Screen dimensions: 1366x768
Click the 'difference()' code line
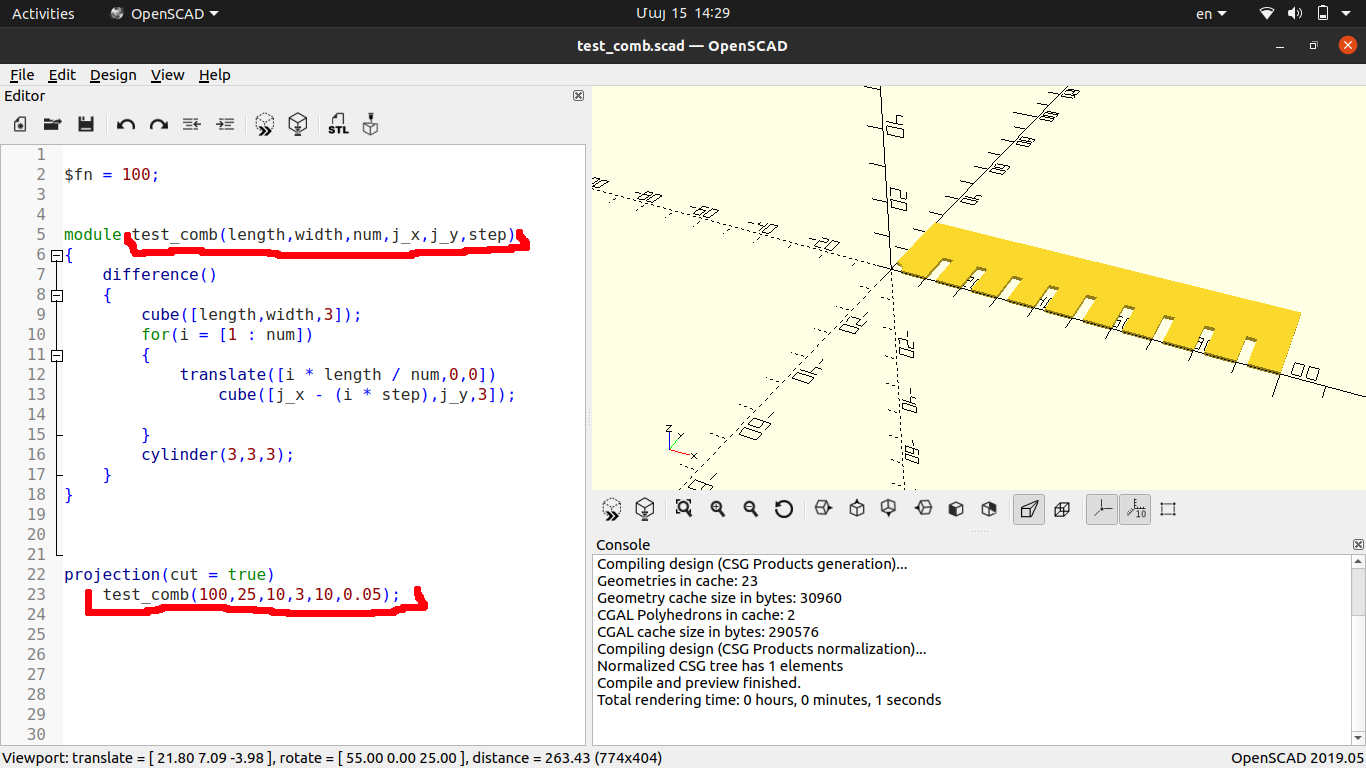(159, 275)
